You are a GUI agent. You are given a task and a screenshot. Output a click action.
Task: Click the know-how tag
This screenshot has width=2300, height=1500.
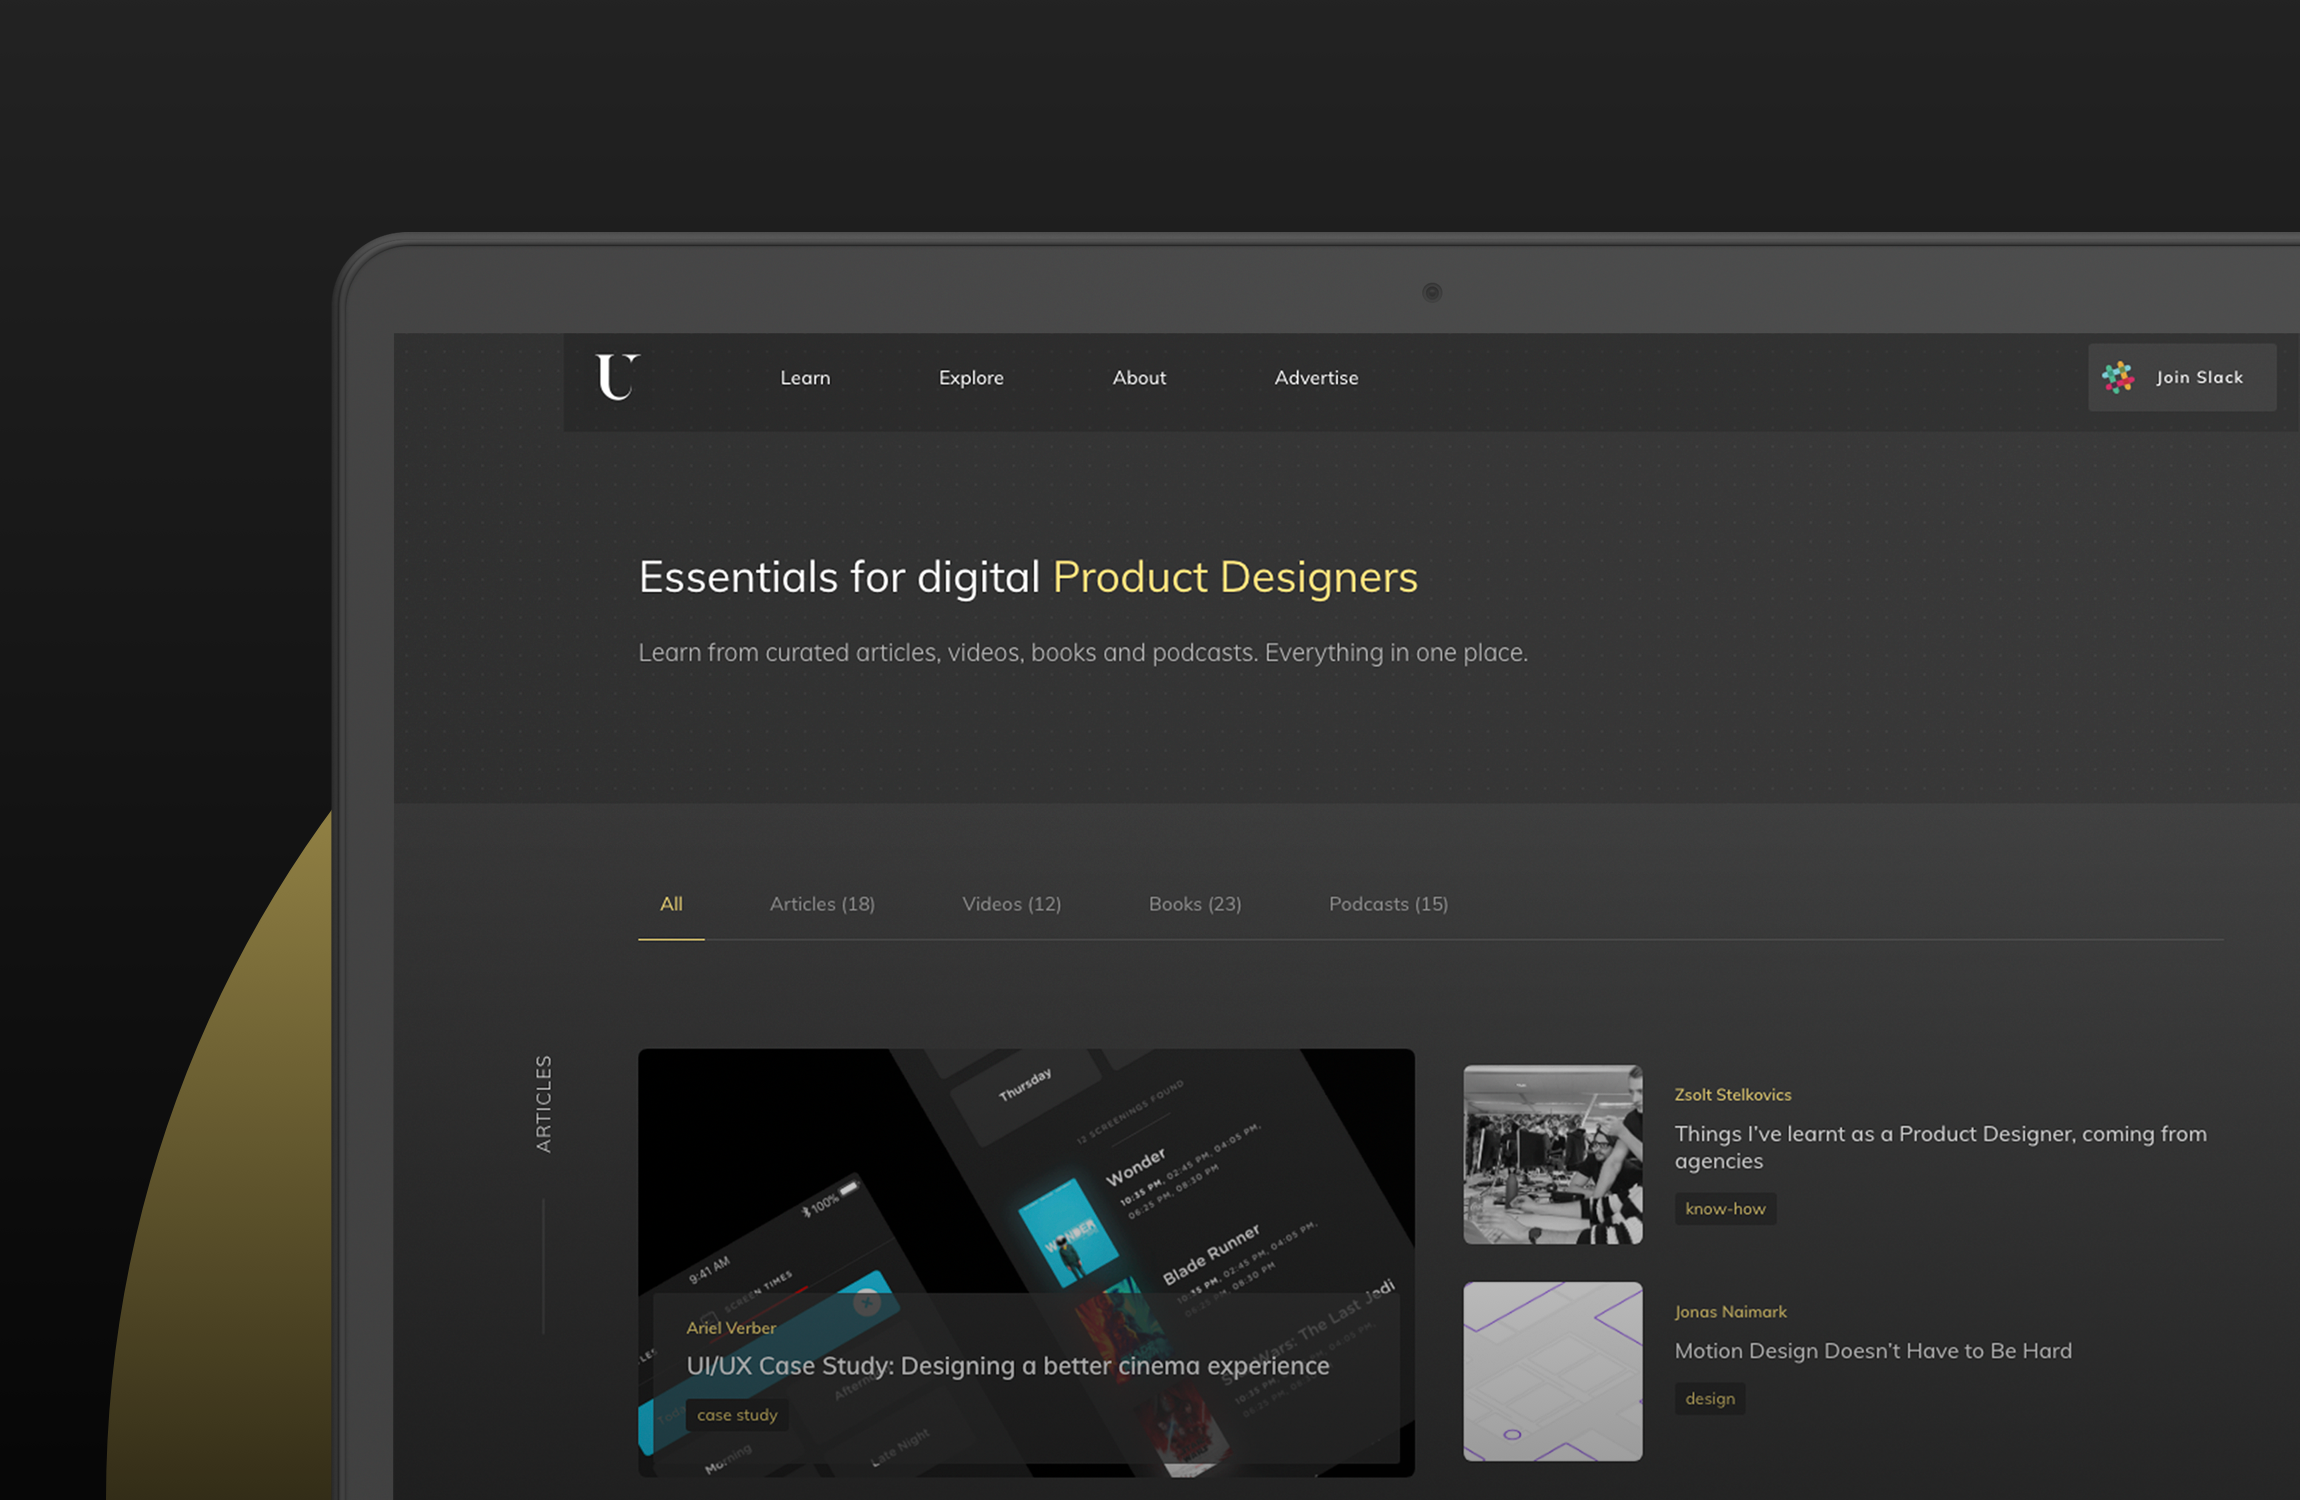(x=1725, y=1209)
